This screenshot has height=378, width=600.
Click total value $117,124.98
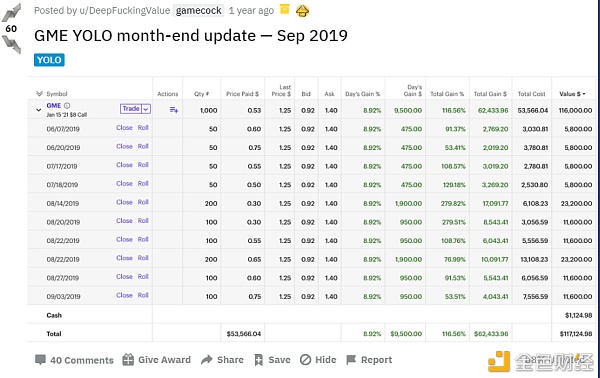coord(576,334)
